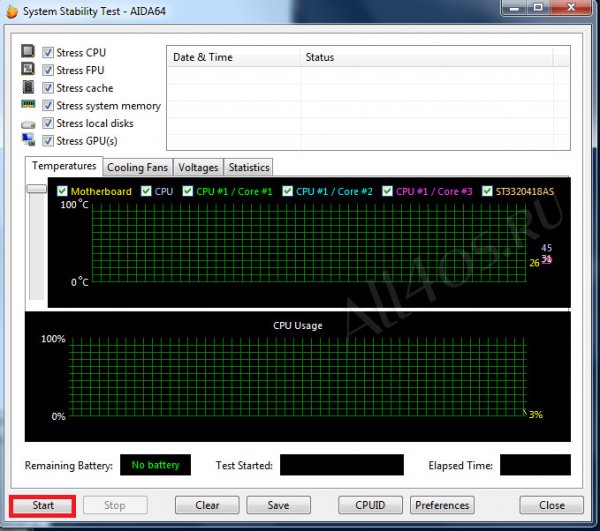Toggle the Stress cache checkbox
The height and width of the screenshot is (531, 600).
(x=47, y=88)
